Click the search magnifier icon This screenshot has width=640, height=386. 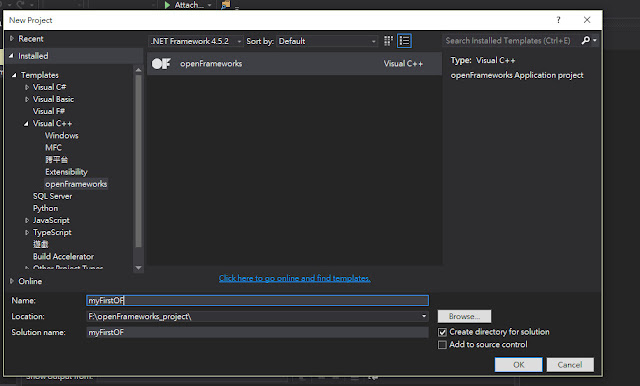point(586,40)
